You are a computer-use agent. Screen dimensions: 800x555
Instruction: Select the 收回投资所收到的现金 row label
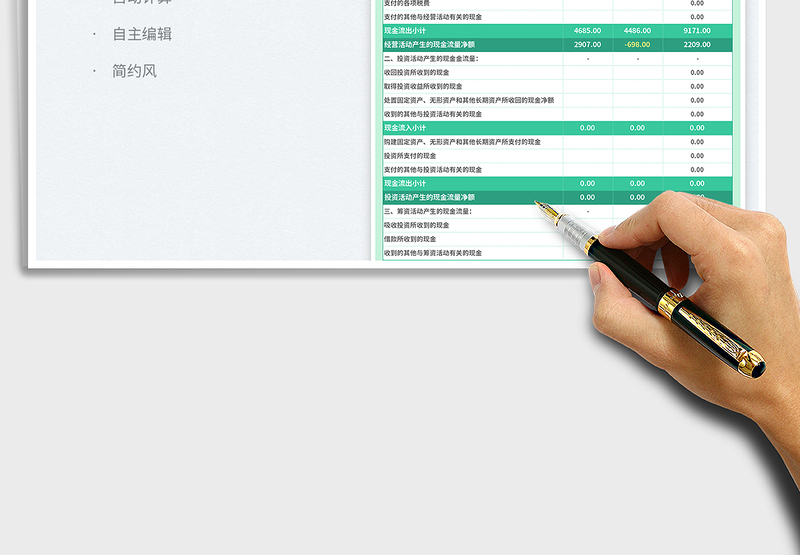tap(416, 72)
